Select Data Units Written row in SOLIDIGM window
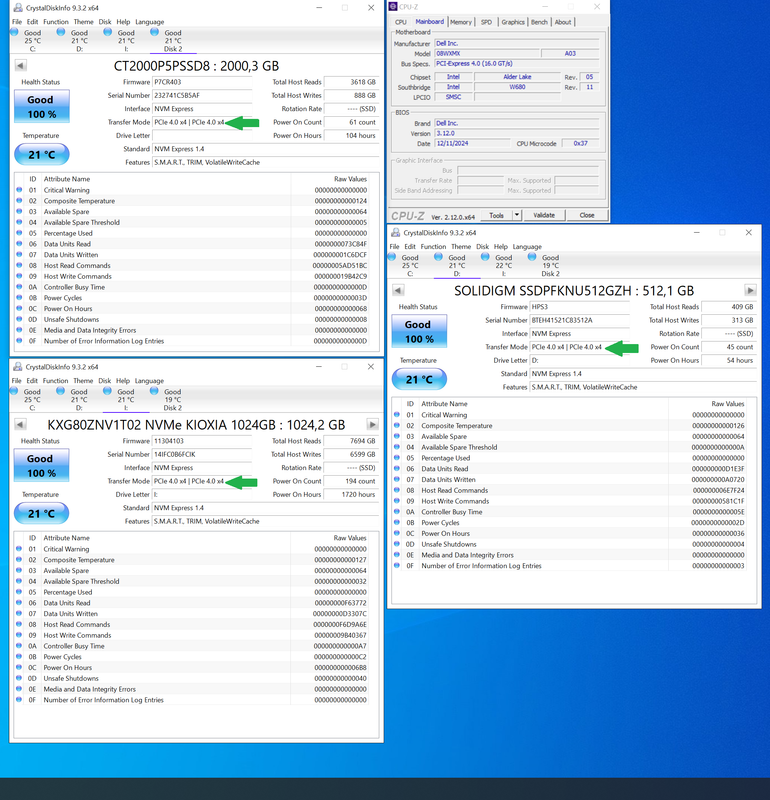 coord(570,480)
